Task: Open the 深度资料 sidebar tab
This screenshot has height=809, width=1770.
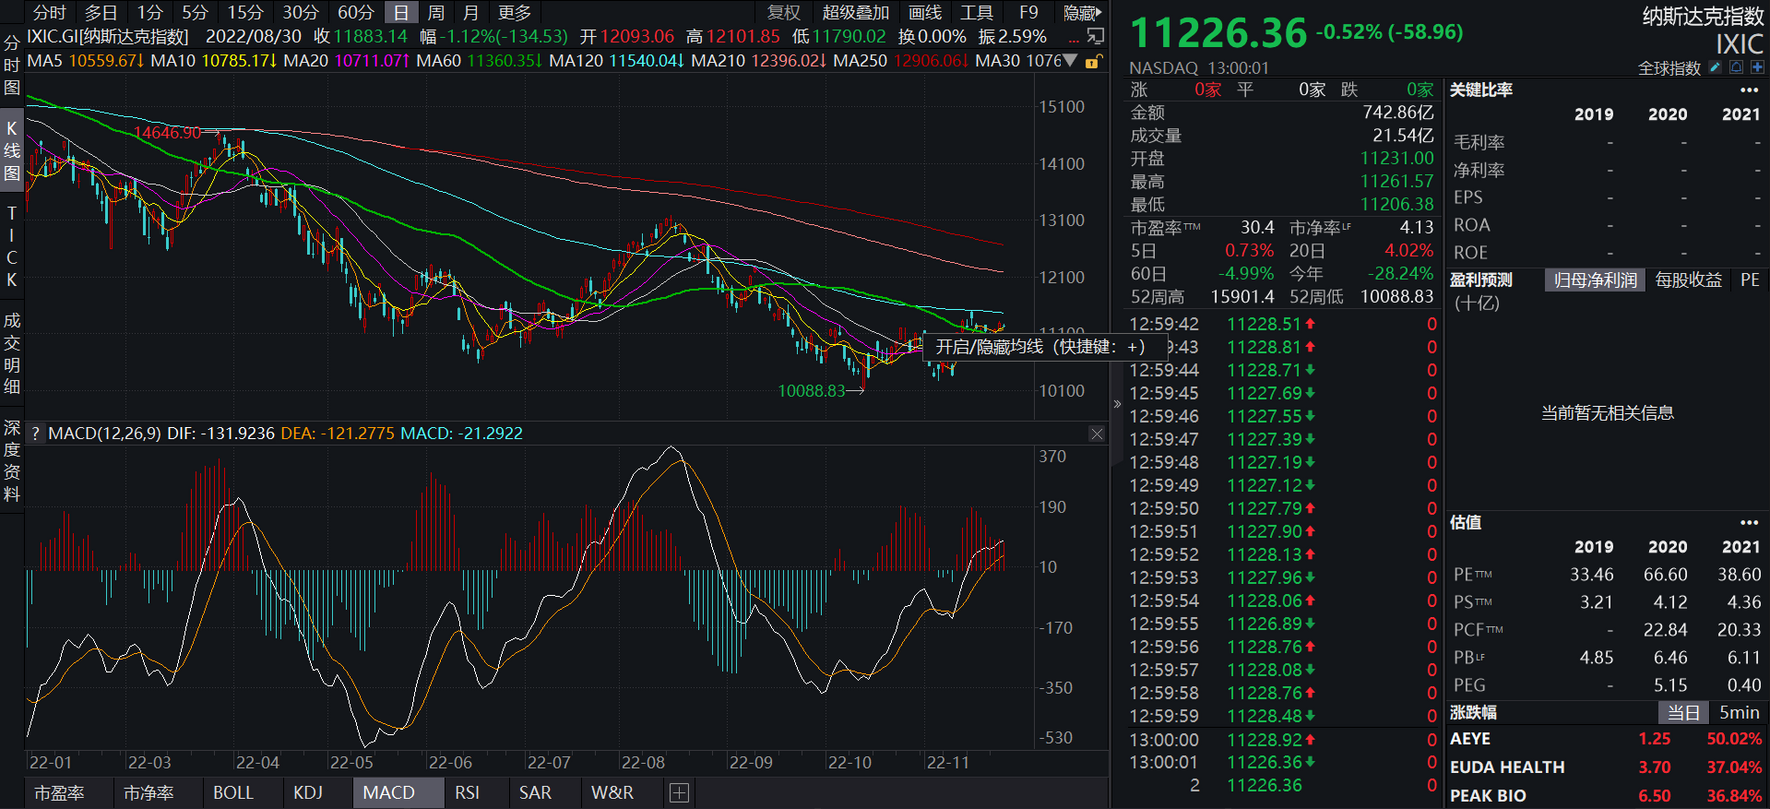Action: 12,460
